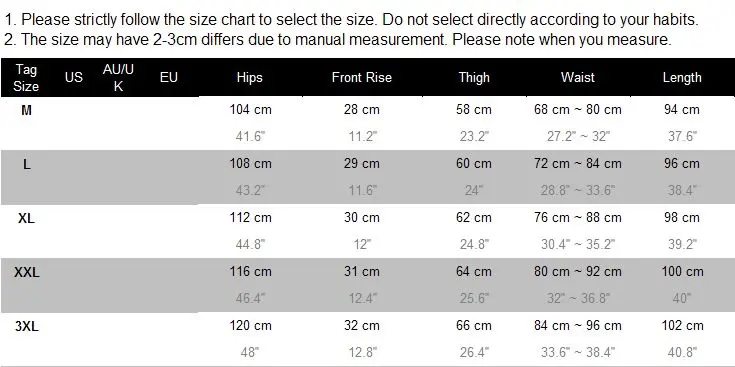Screen dimensions: 735x367
Task: Click the 32 cm front rise value
Action: (x=361, y=325)
